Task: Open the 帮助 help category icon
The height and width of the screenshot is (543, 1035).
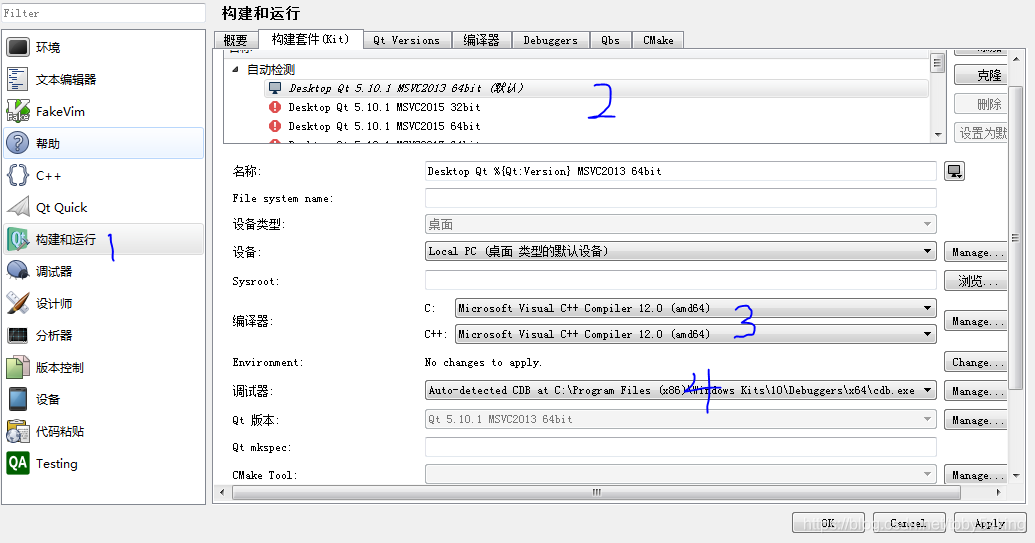Action: click(18, 143)
